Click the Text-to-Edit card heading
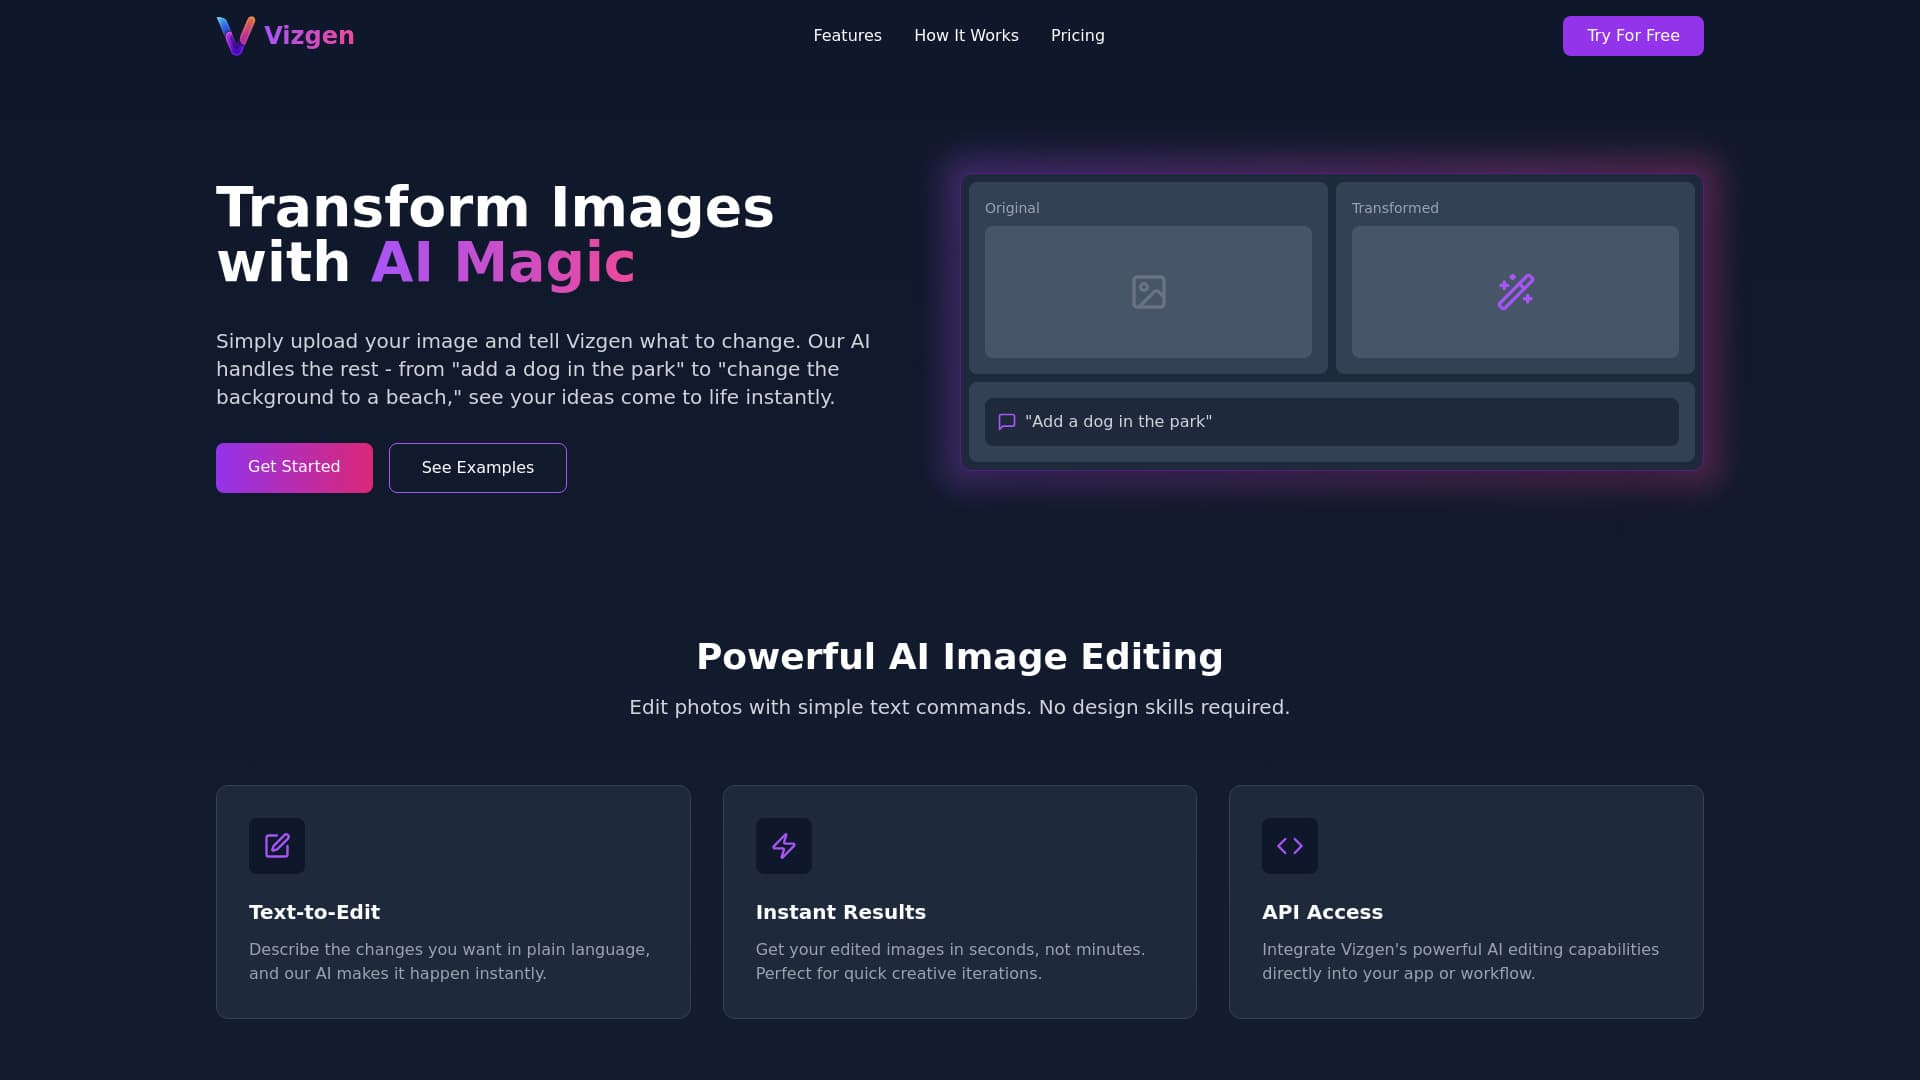The width and height of the screenshot is (1920, 1080). [x=314, y=912]
